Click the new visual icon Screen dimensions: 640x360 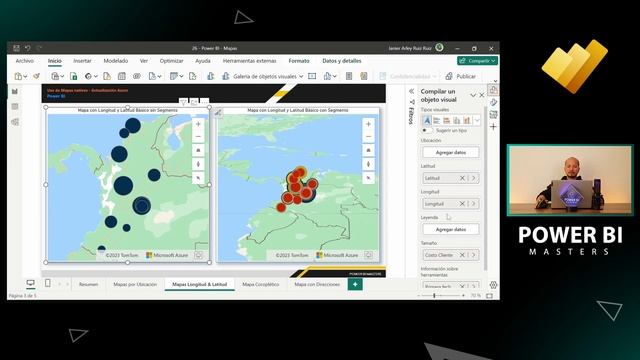coord(211,76)
